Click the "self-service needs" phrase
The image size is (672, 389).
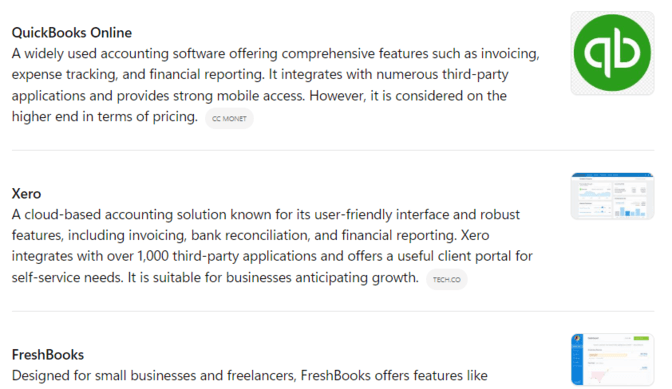[67, 278]
